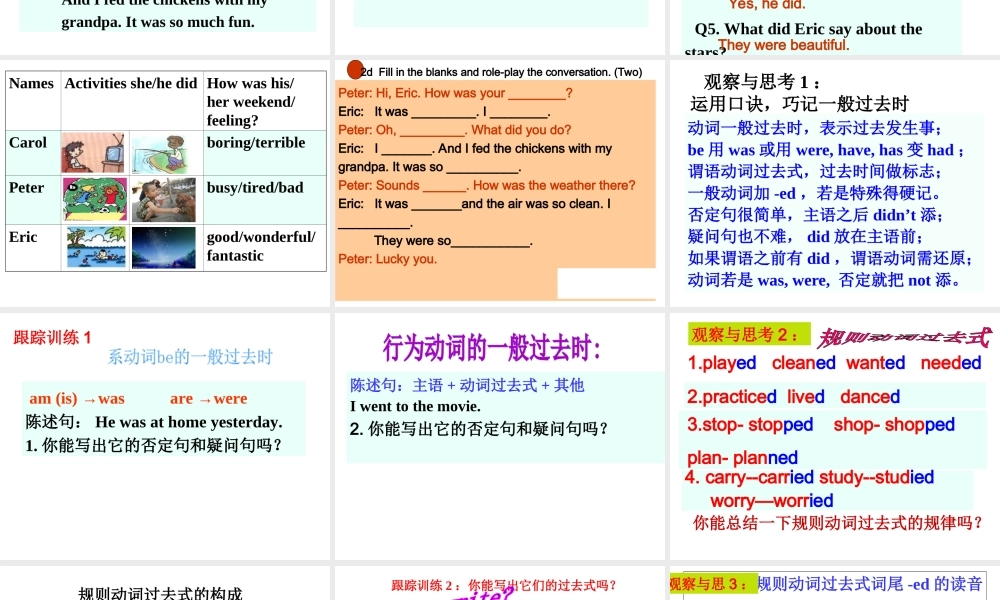Click the text 'am (is) →was'
The width and height of the screenshot is (1000, 600).
(x=77, y=399)
